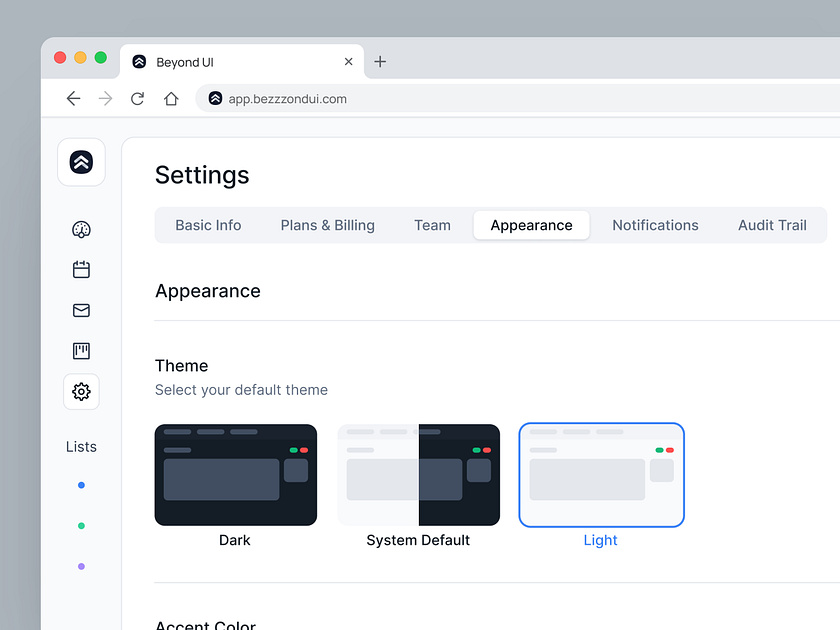840x630 pixels.
Task: Open a new browser tab with plus
Action: click(x=380, y=62)
